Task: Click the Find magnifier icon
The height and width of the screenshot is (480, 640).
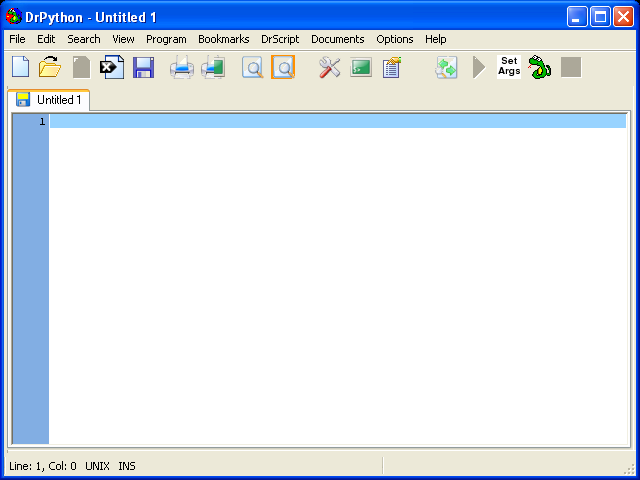Action: 253,67
